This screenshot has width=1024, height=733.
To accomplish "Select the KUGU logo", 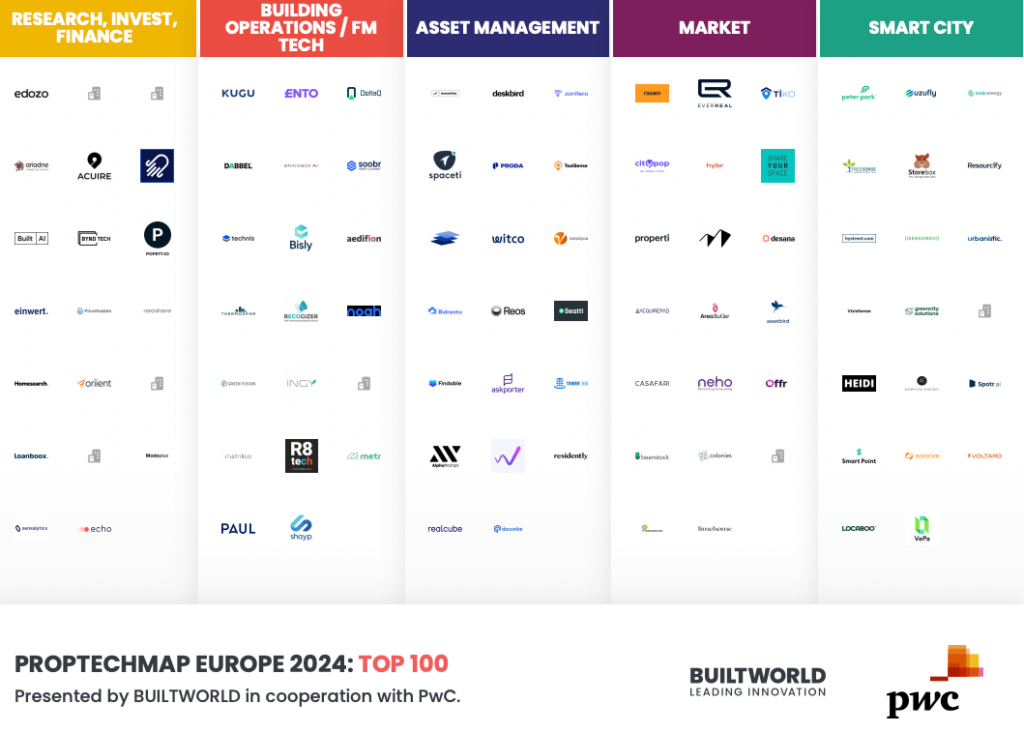I will click(x=238, y=93).
